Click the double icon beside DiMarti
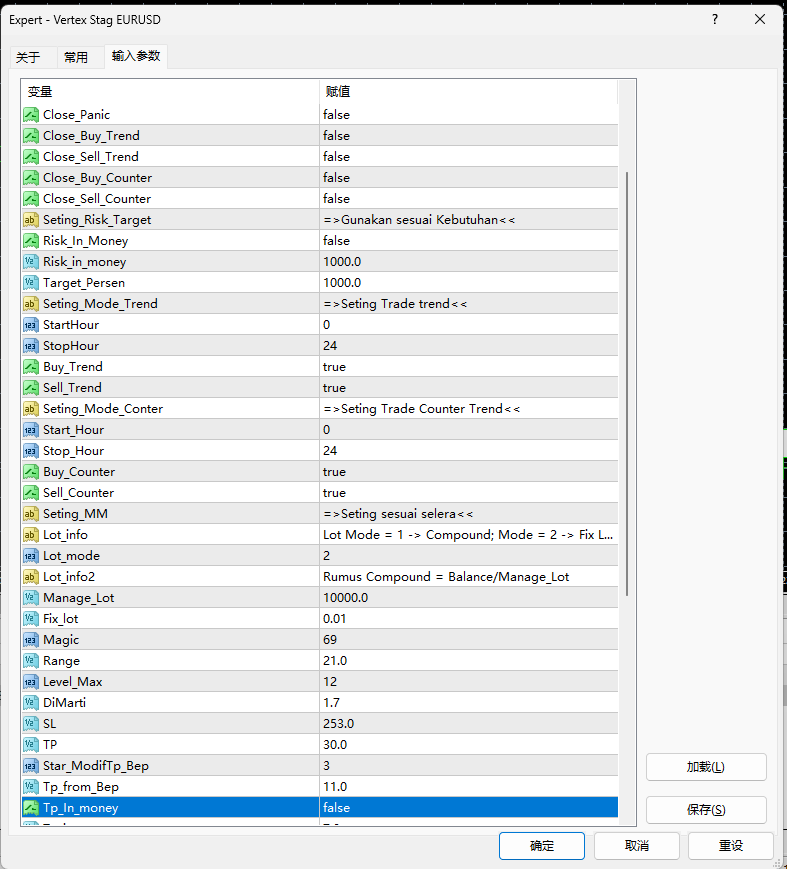 click(31, 703)
